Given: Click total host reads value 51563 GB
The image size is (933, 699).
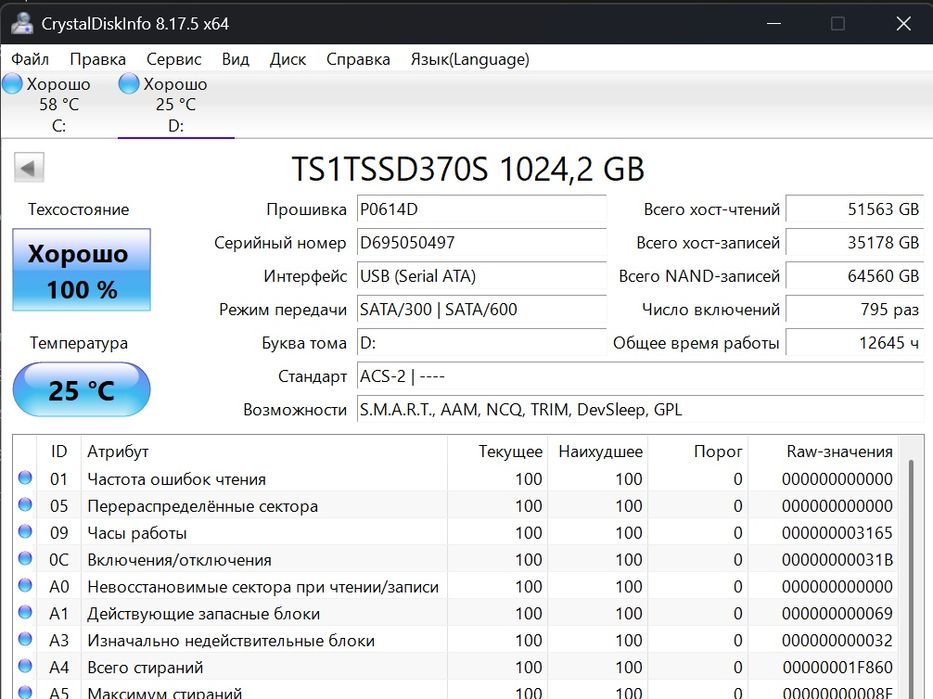Looking at the screenshot, I should coord(854,209).
